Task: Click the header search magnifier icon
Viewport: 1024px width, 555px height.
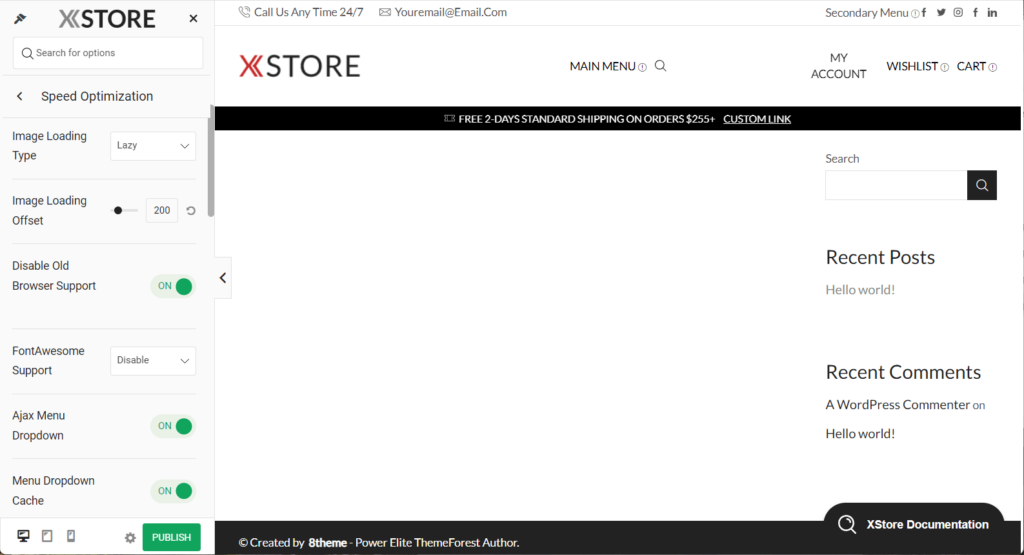Action: coord(660,66)
